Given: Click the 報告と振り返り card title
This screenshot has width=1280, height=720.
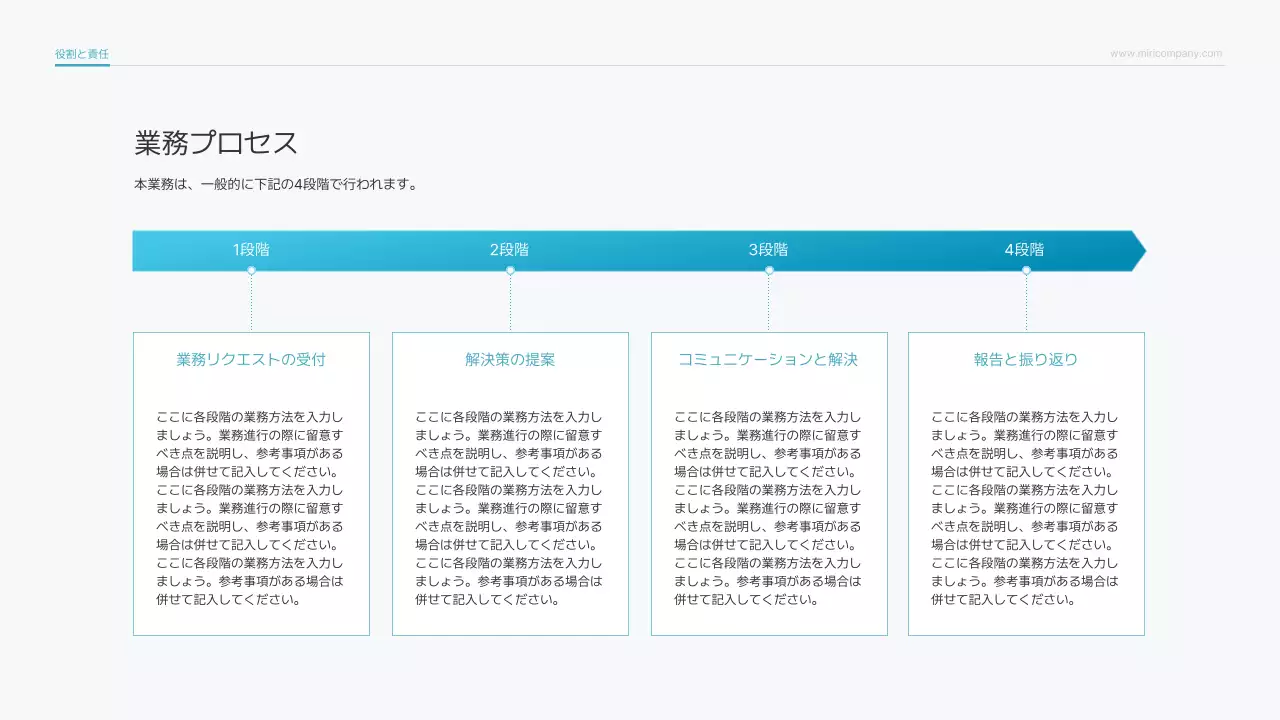Looking at the screenshot, I should 1026,359.
